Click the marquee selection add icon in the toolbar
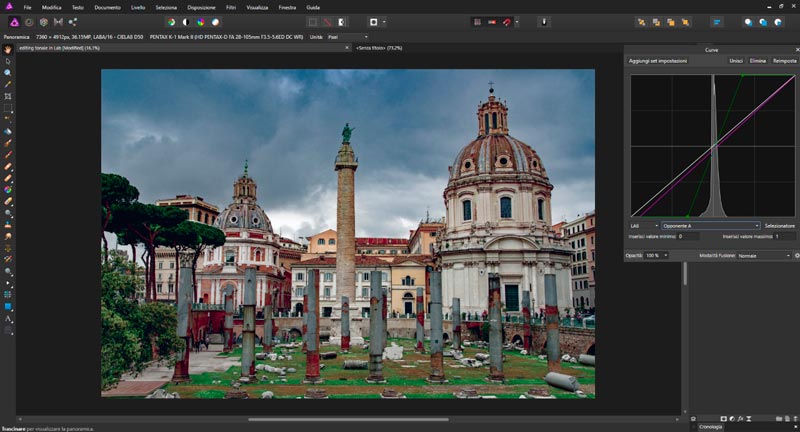The width and height of the screenshot is (800, 432). [312, 22]
